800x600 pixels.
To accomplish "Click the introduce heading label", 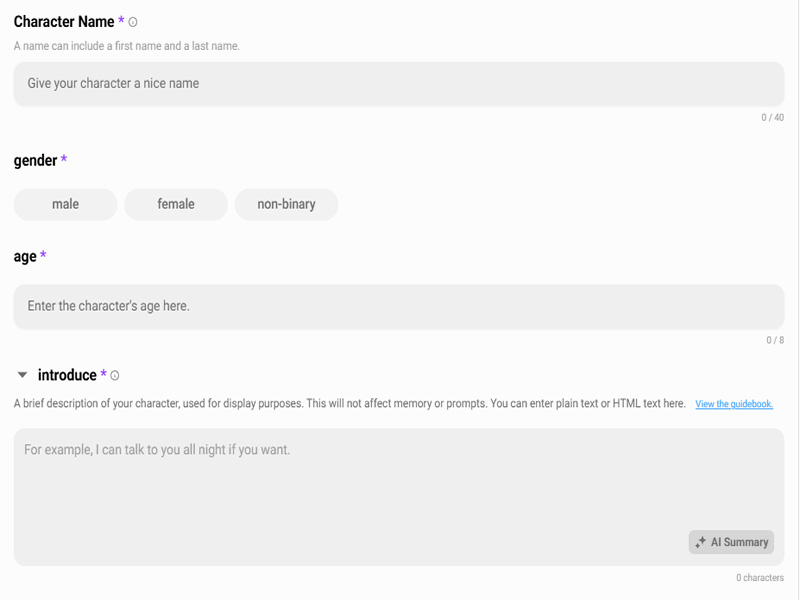I will coord(67,375).
